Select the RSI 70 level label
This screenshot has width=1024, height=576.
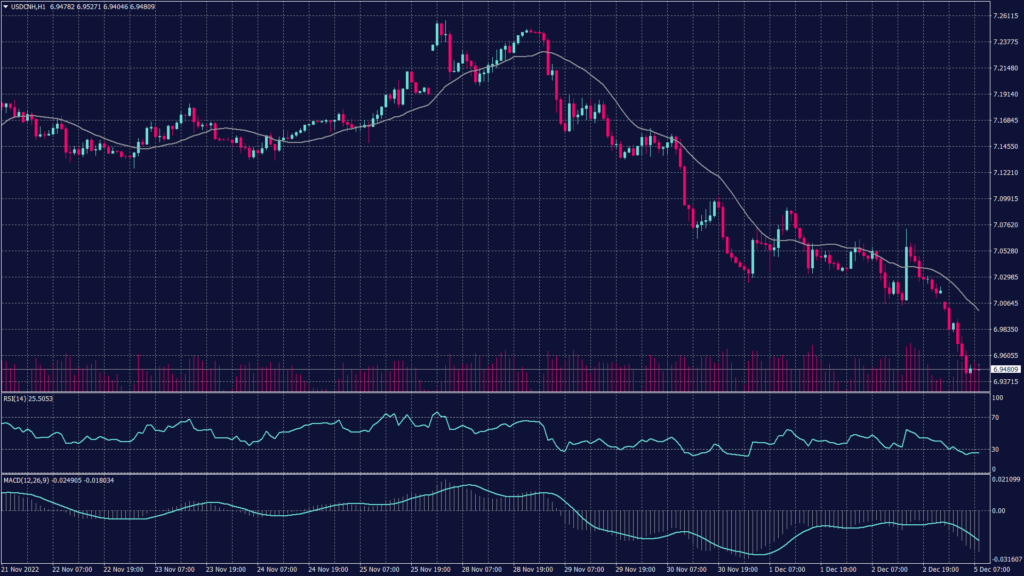point(996,417)
